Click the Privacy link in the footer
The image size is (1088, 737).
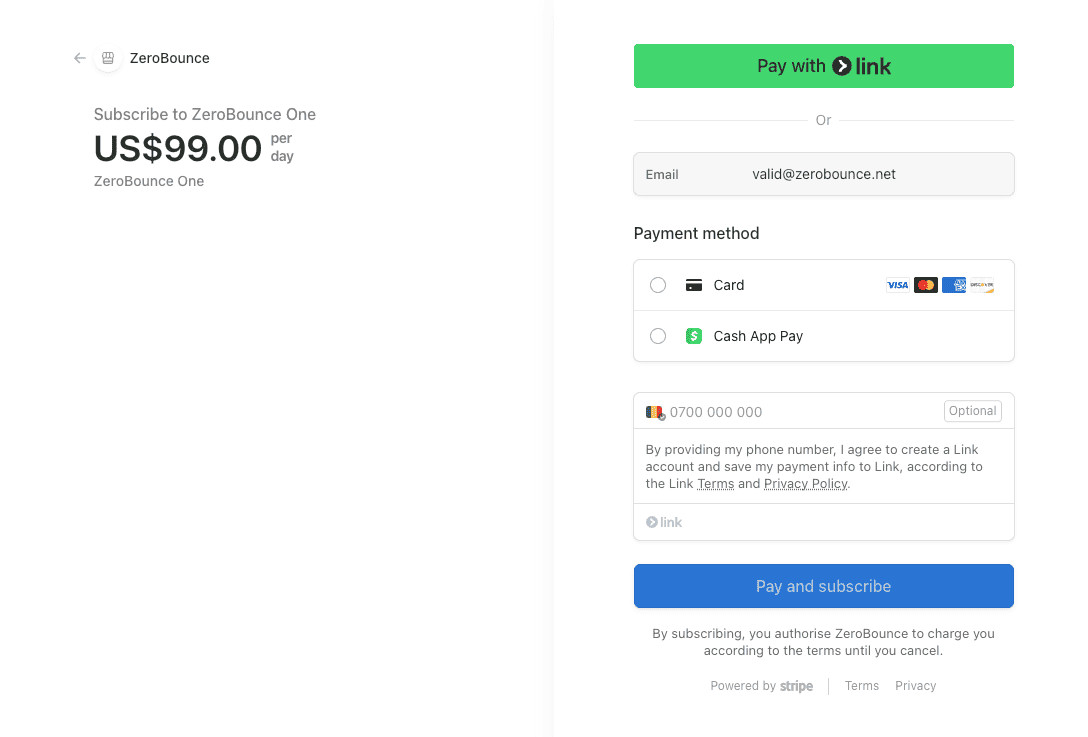coord(915,685)
